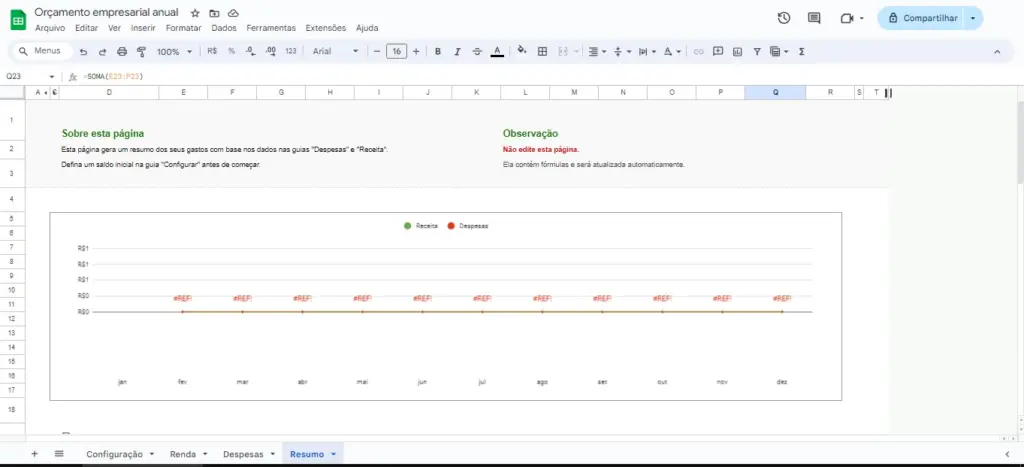Open the Inserir menu
The height and width of the screenshot is (467, 1024).
pyautogui.click(x=143, y=28)
